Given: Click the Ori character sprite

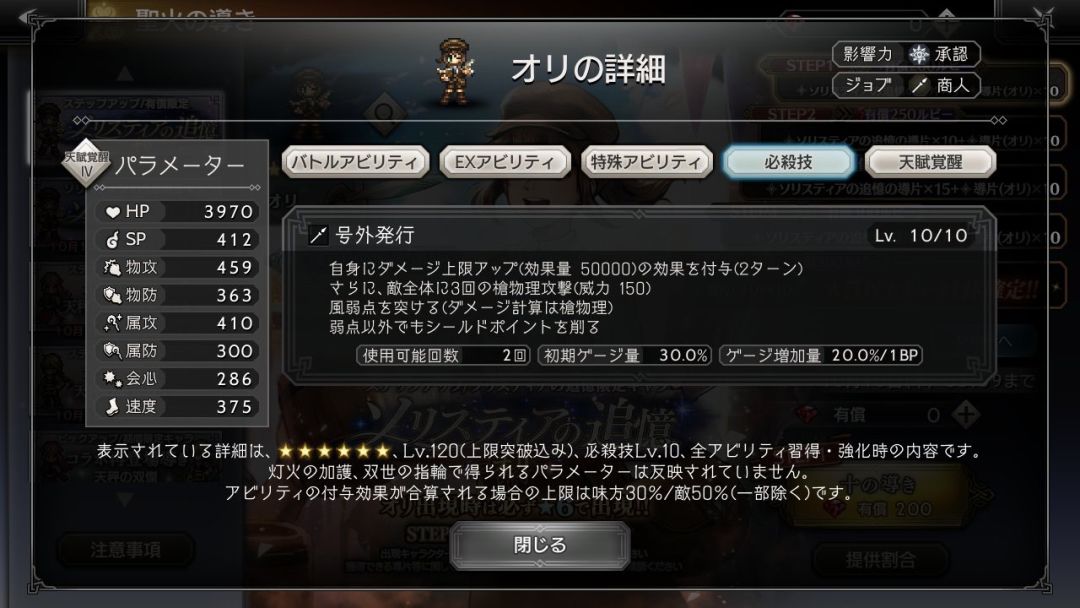Looking at the screenshot, I should pyautogui.click(x=455, y=72).
